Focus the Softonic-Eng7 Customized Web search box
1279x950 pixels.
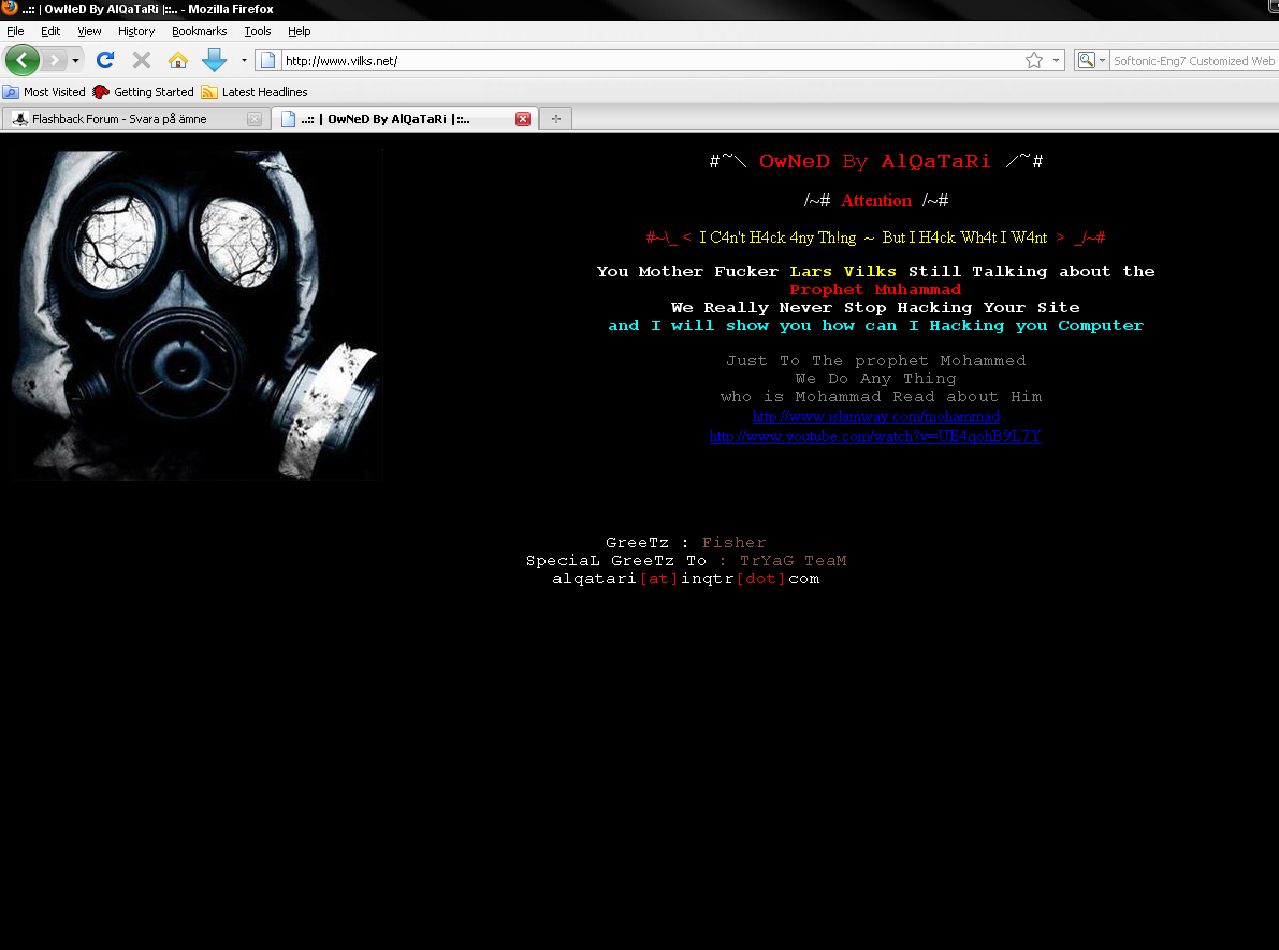tap(1193, 61)
